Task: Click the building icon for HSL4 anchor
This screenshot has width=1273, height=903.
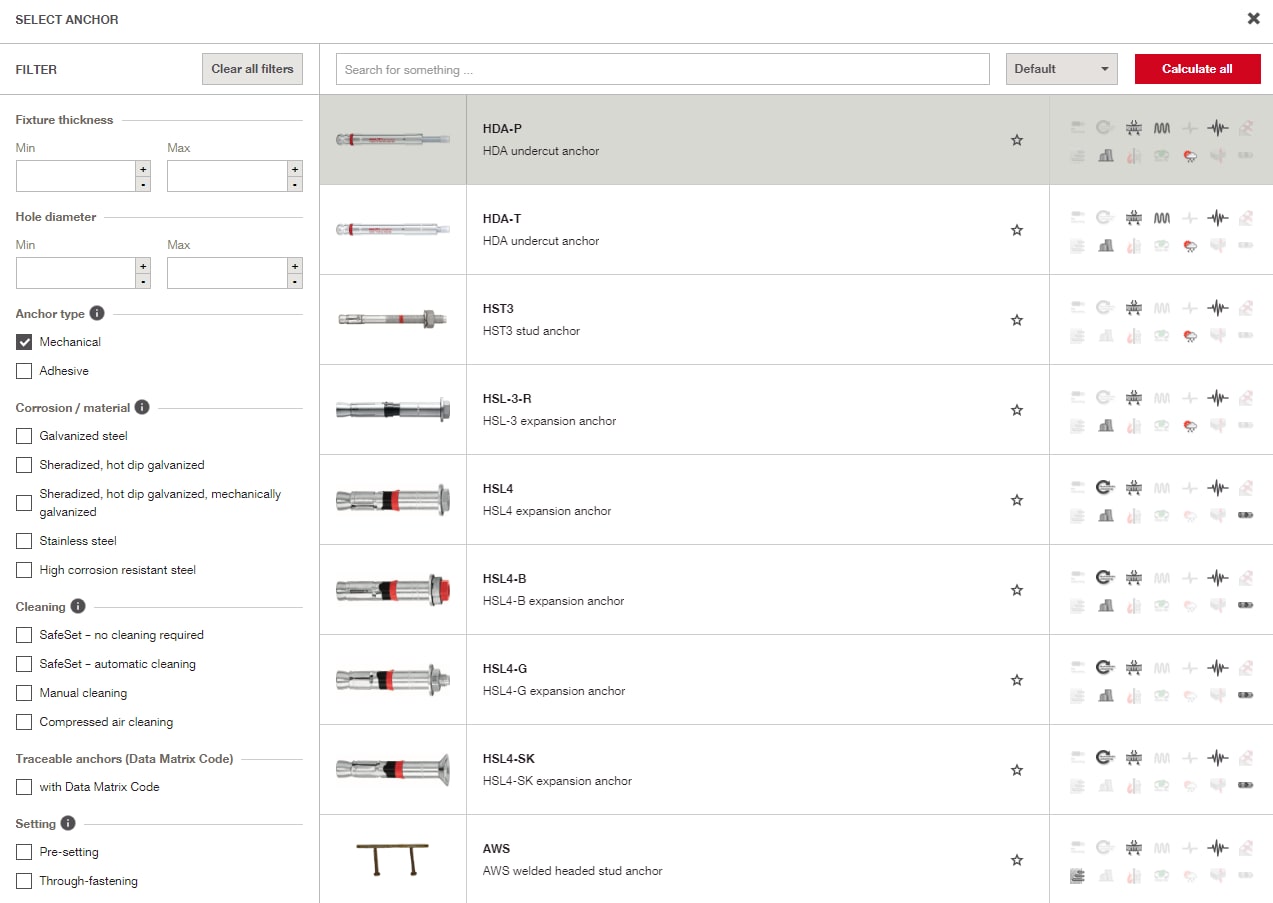Action: point(1105,516)
